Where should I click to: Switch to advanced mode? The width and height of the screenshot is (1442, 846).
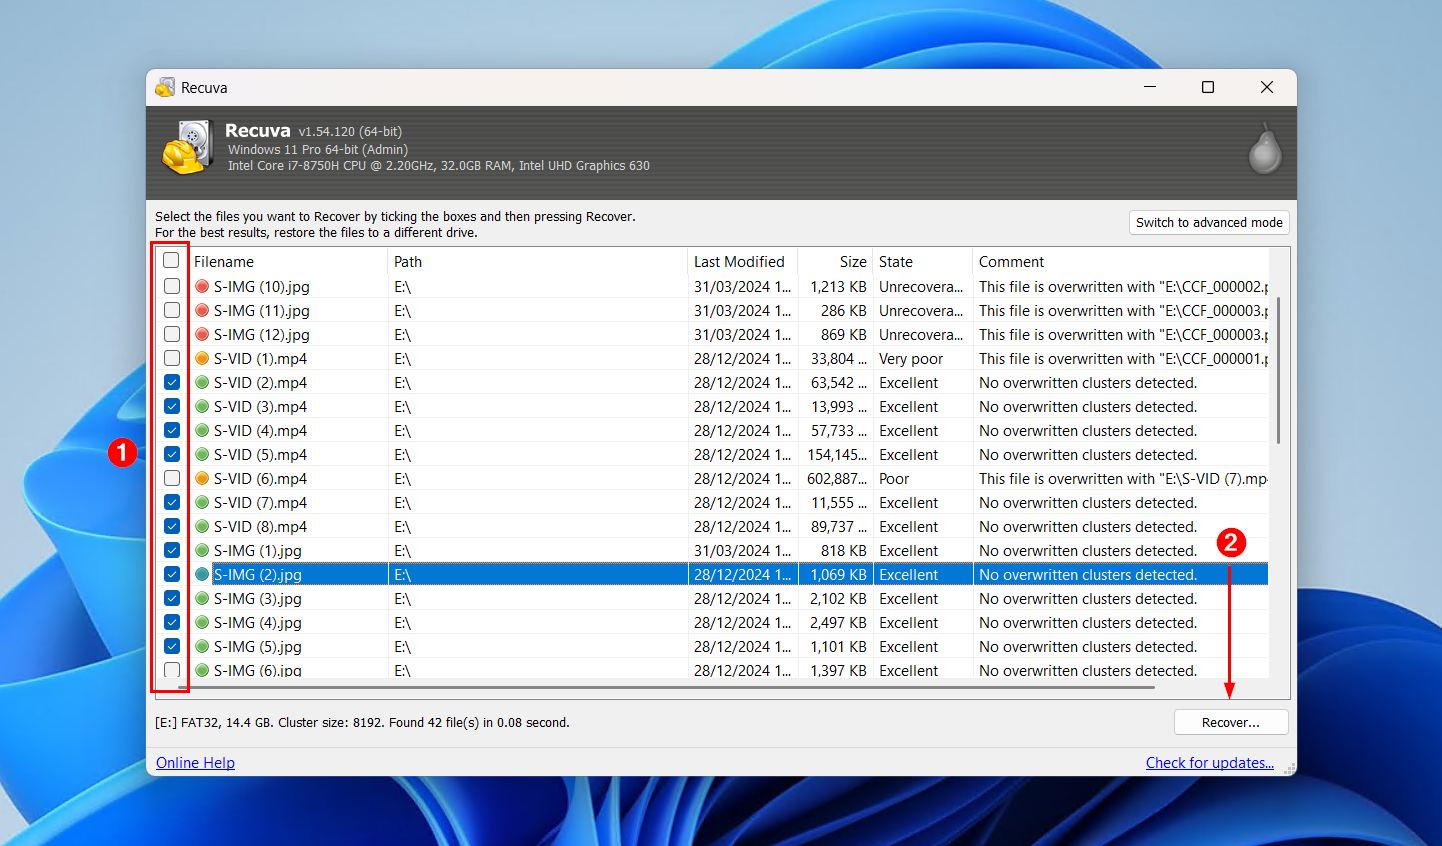1208,222
